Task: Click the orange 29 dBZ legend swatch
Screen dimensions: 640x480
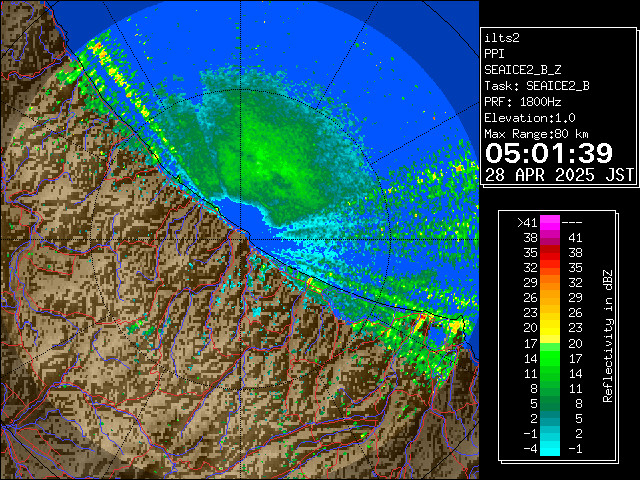Action: [549, 283]
